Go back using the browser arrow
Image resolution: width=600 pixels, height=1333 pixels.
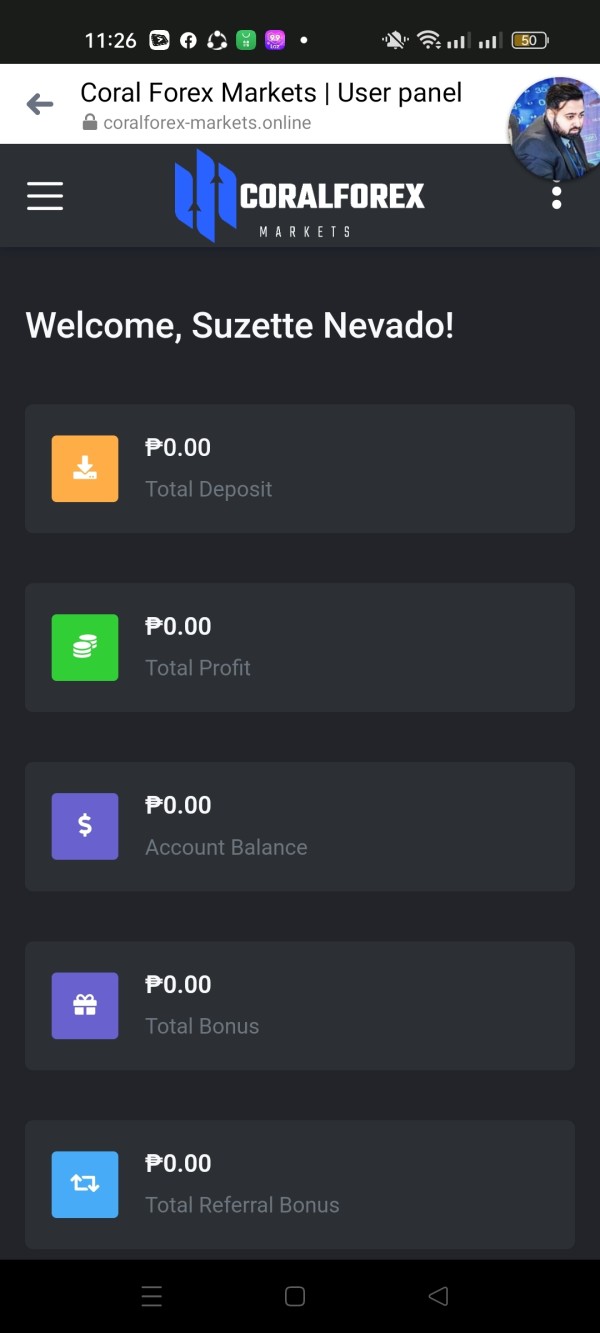40,103
